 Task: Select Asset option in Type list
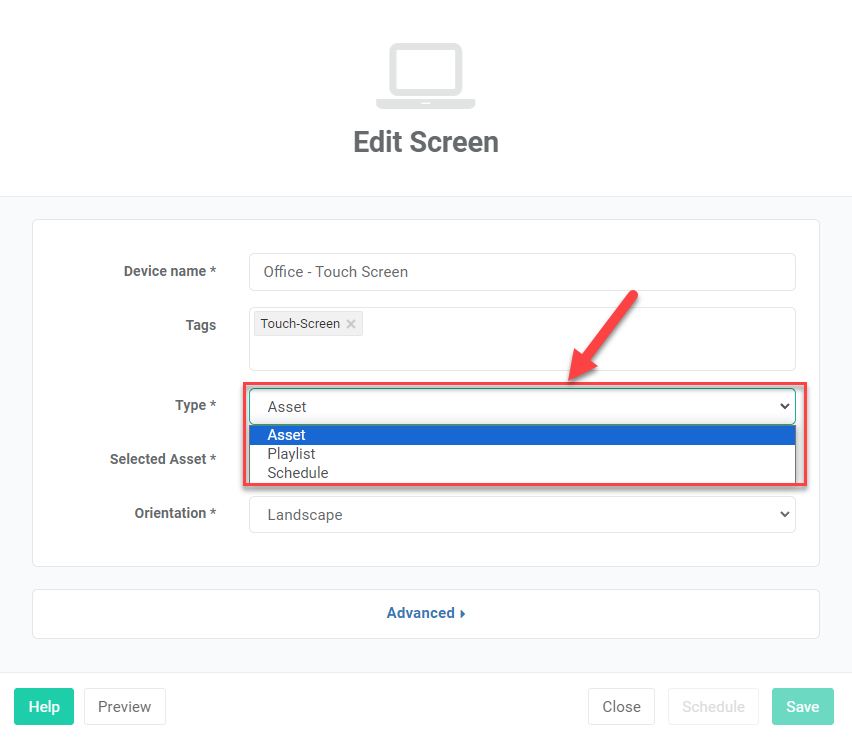(522, 435)
